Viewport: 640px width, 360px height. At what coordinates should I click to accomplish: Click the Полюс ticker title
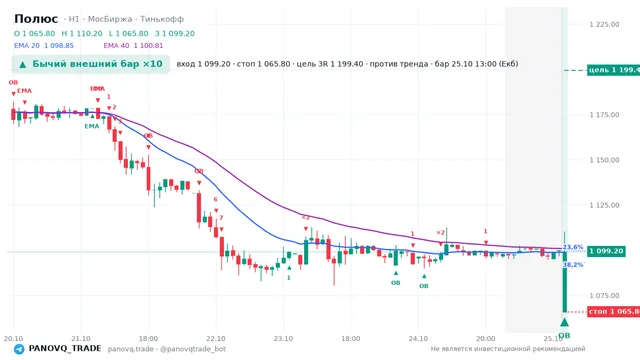click(36, 19)
